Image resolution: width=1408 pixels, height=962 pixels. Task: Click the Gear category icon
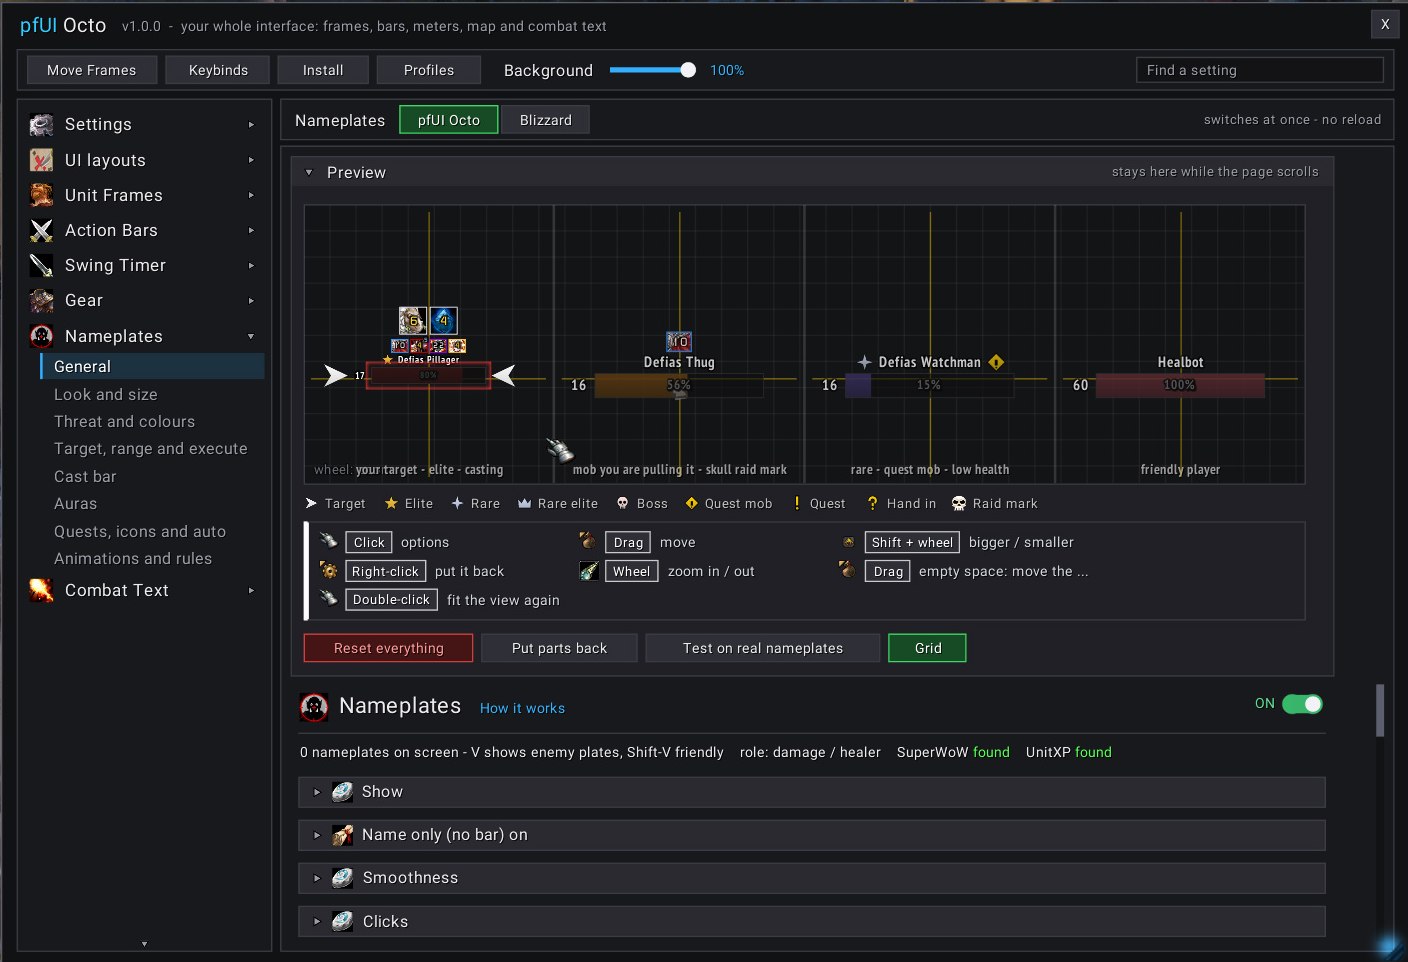(x=41, y=300)
